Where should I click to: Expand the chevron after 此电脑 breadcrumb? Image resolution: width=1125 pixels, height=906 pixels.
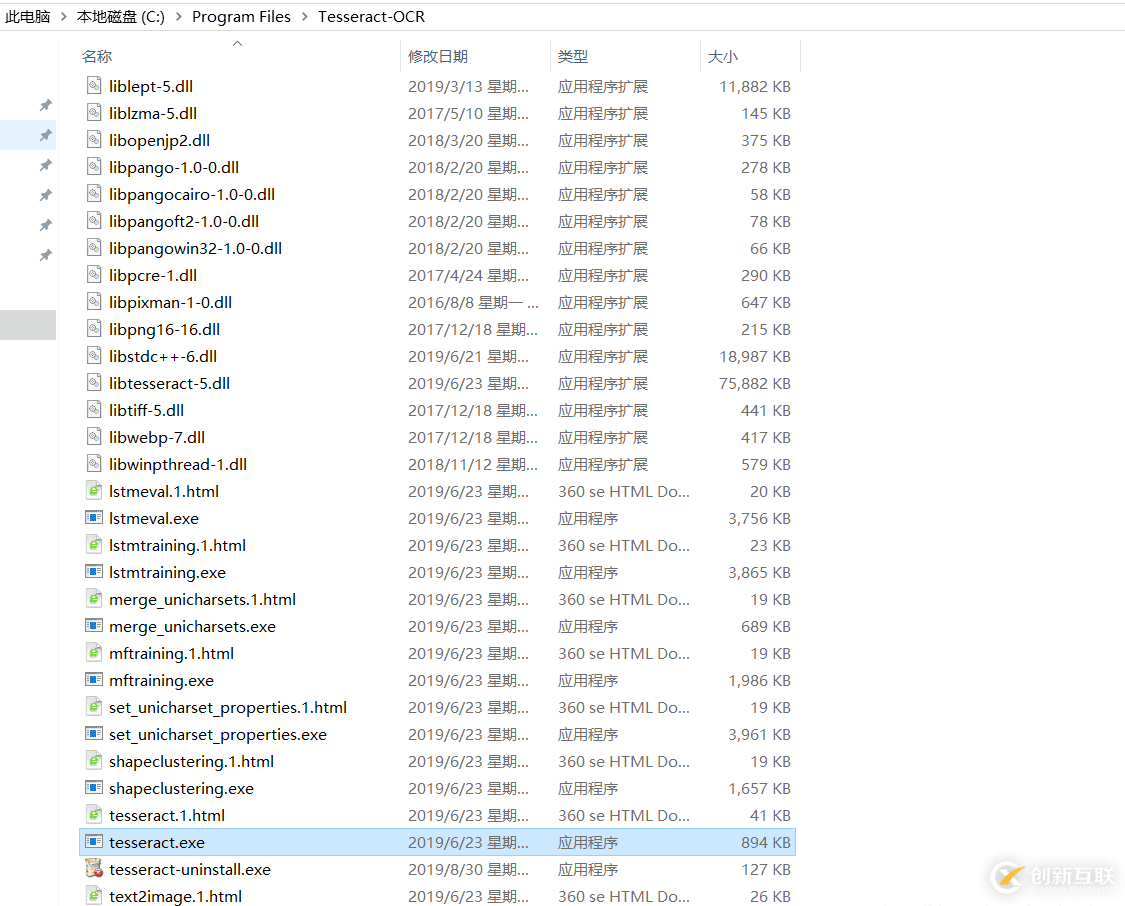click(x=64, y=16)
